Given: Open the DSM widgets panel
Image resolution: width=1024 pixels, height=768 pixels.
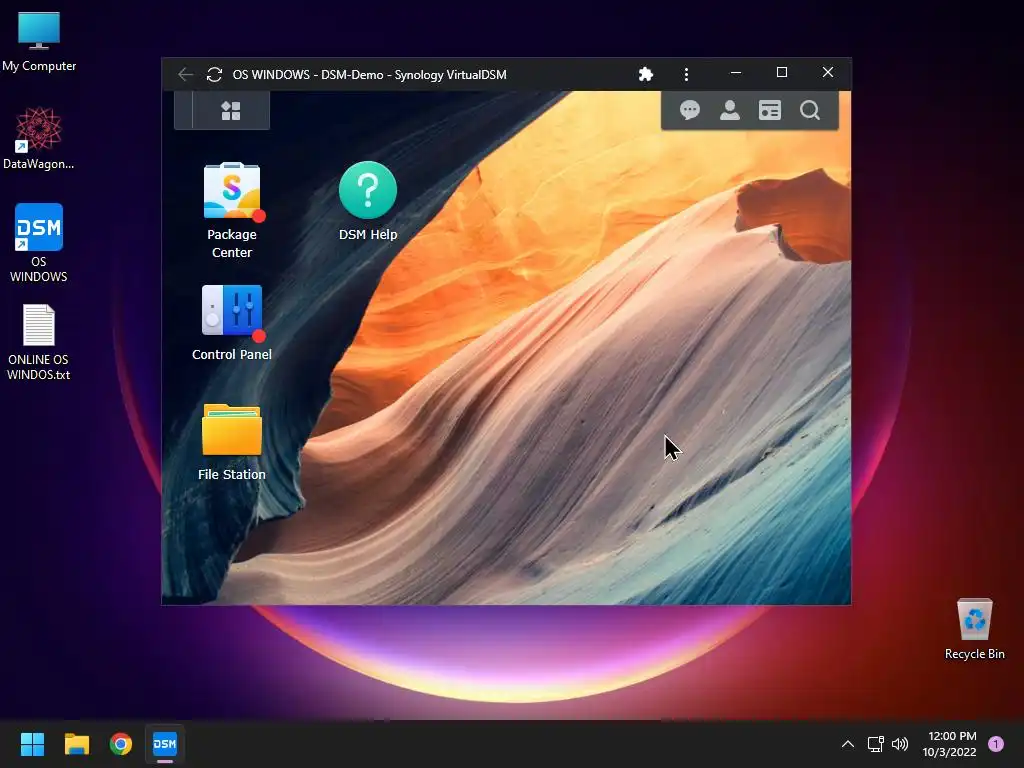Looking at the screenshot, I should [770, 110].
